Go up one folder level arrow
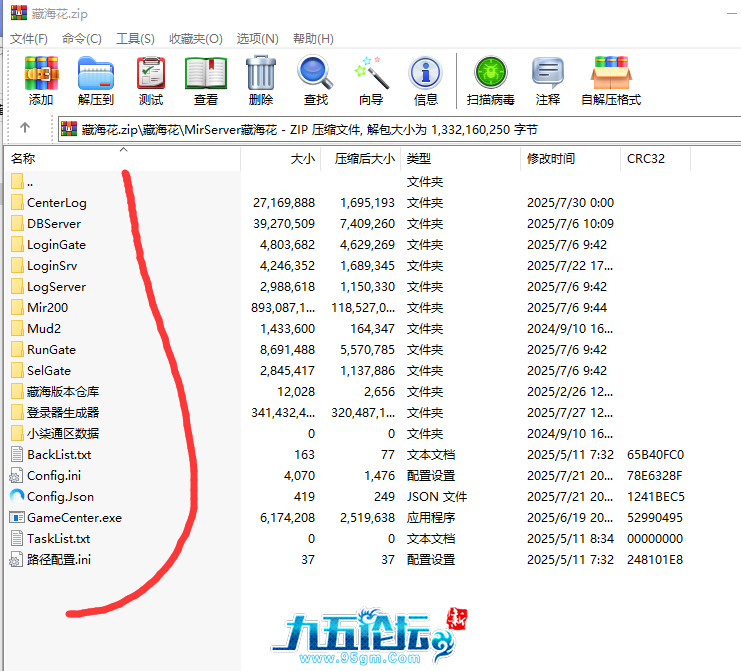The image size is (741, 671). click(25, 128)
